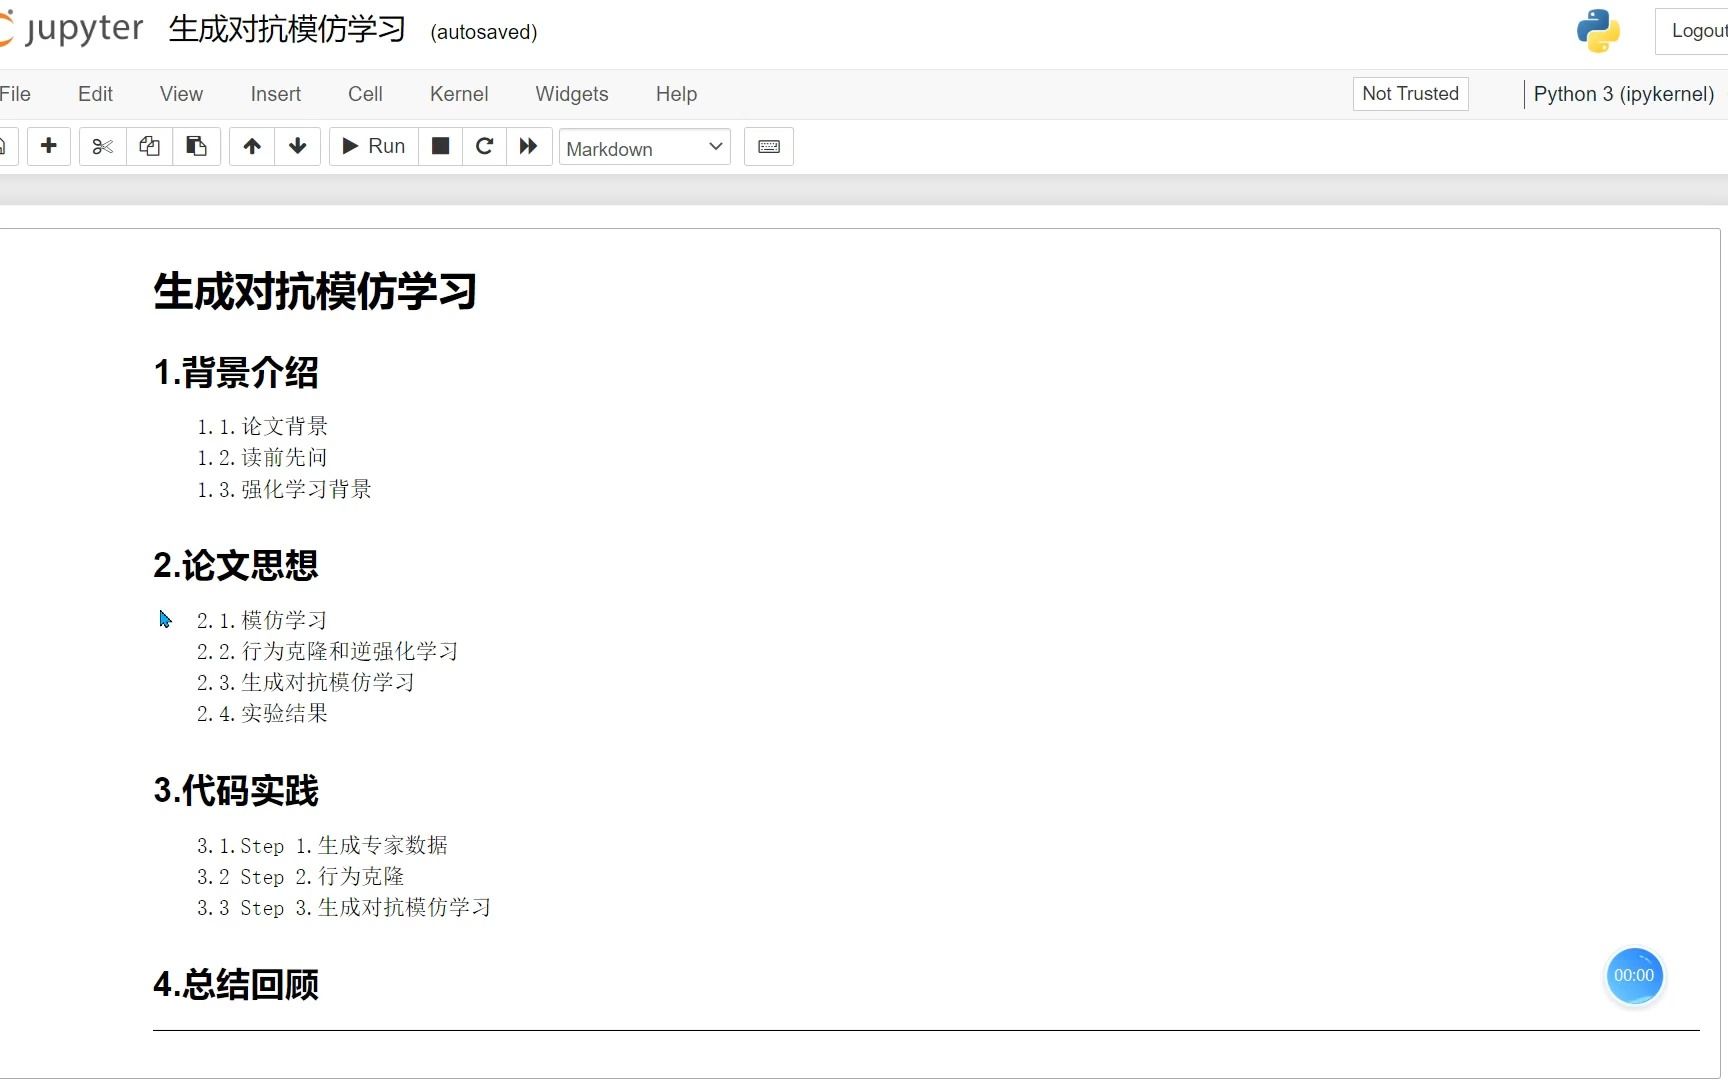Run the current cell

tap(374, 147)
